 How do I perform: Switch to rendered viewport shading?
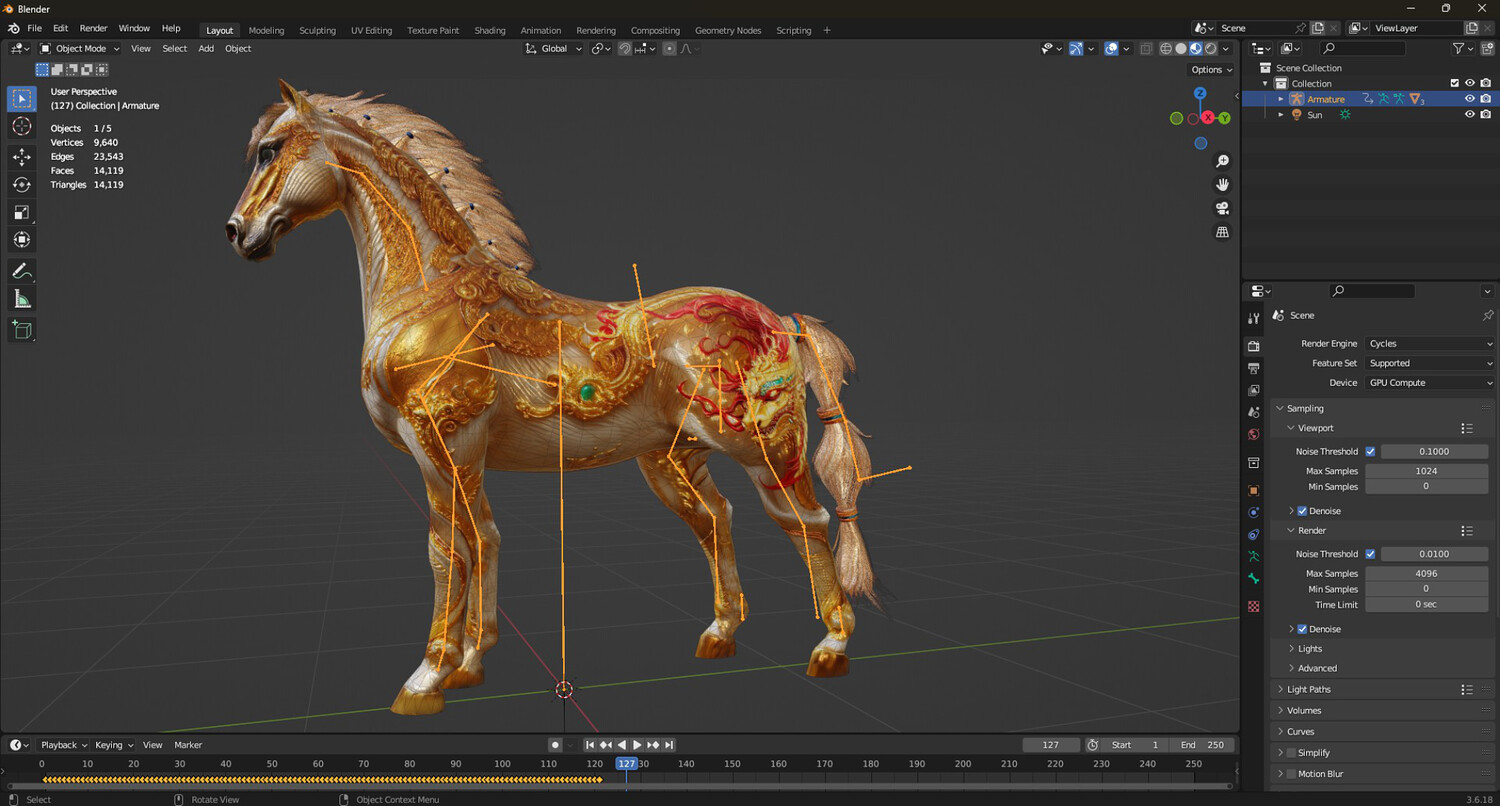[x=1211, y=48]
